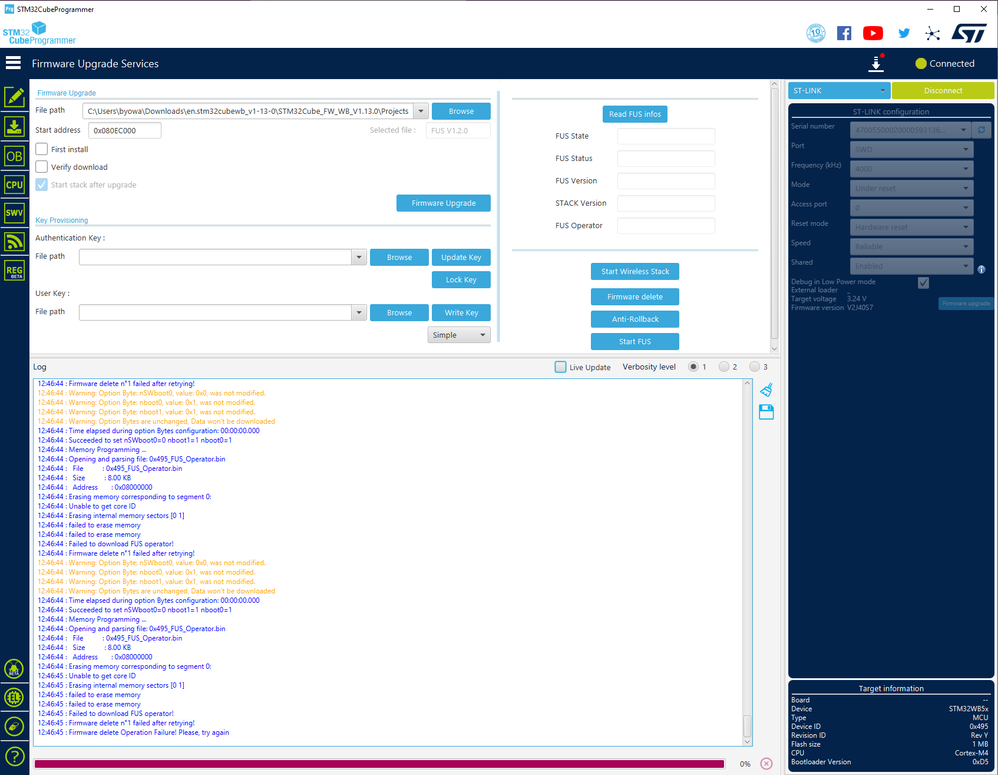Click Browse next to firmware file path
Screen dimensions: 998x775
point(461,111)
